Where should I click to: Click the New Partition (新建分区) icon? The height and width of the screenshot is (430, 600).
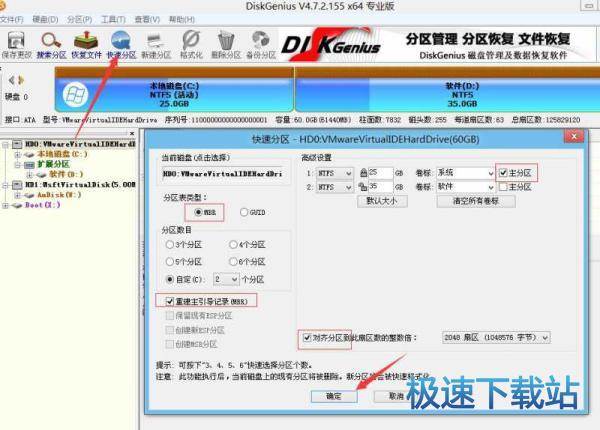click(x=156, y=45)
